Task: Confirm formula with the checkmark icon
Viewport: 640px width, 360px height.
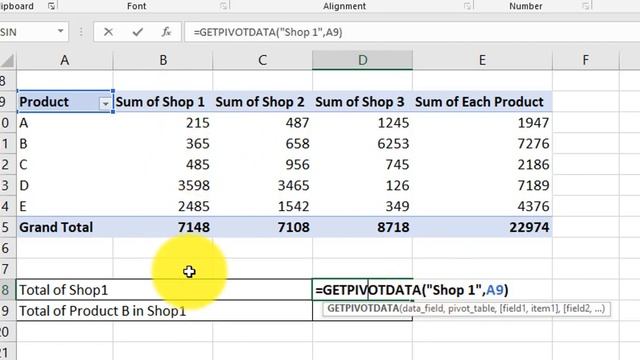Action: click(x=138, y=32)
